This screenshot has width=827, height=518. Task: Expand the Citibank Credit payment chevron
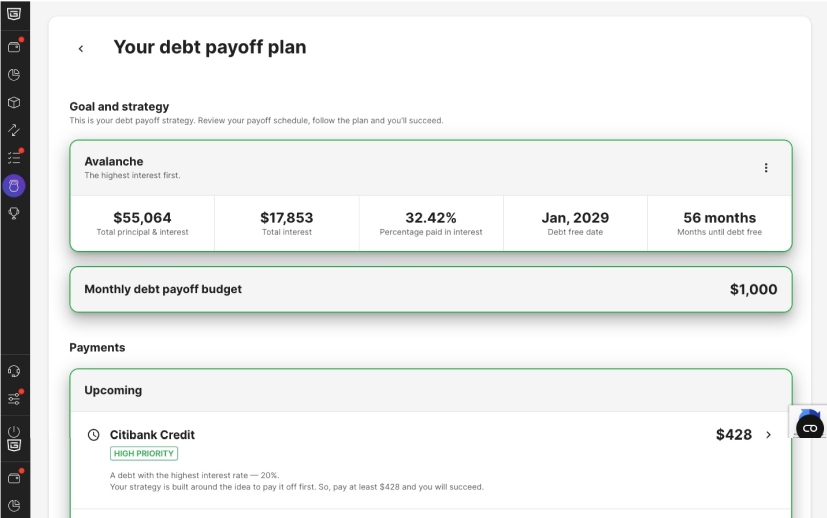tap(768, 435)
